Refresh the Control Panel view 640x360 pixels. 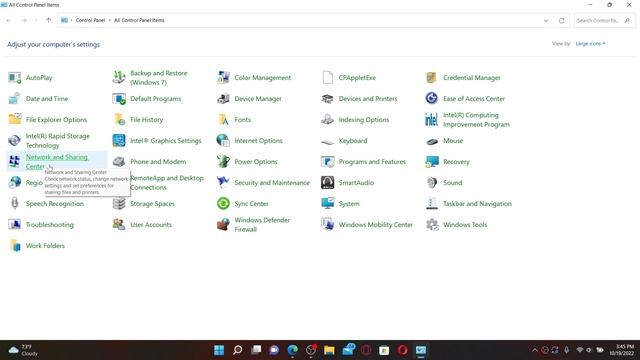coord(562,20)
